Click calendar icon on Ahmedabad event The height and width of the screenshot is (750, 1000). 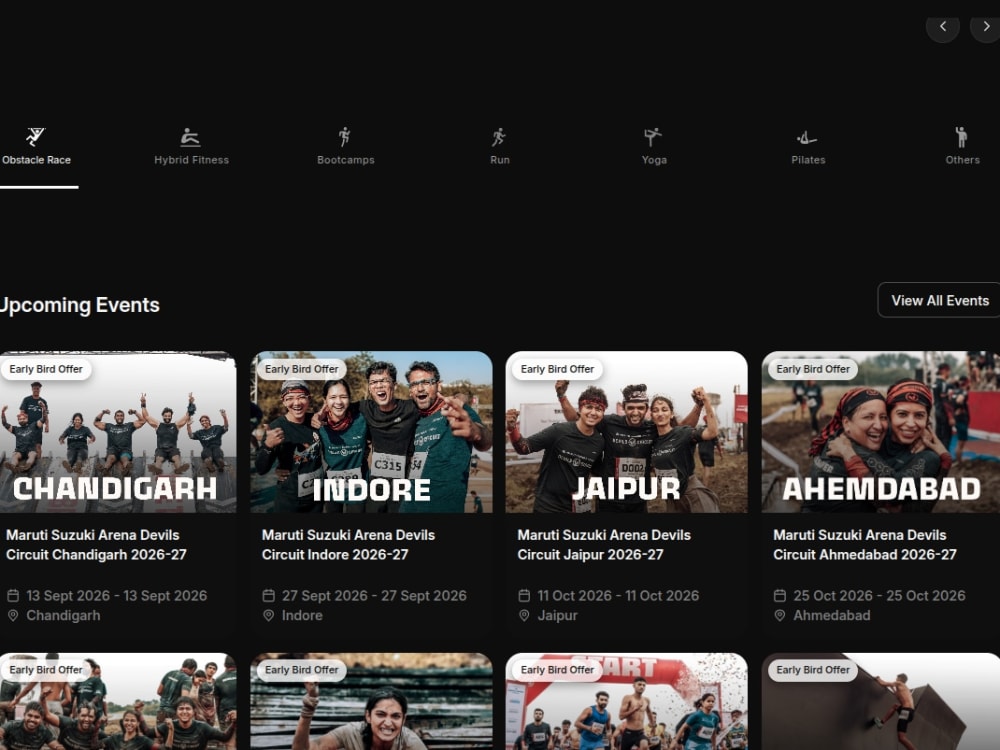pyautogui.click(x=780, y=596)
